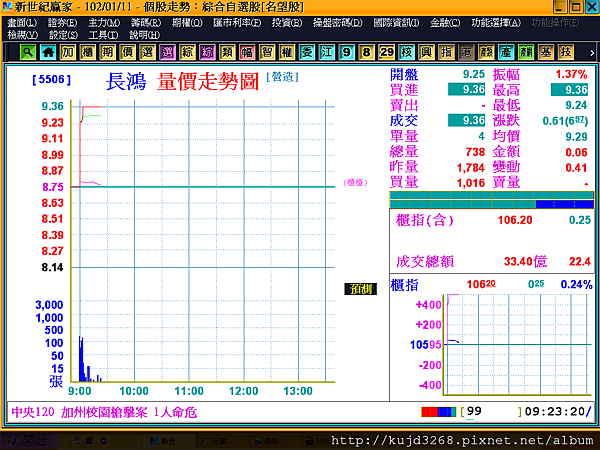The image size is (600, 450).
Task: Click the buy/sell volume ratio bar
Action: (492, 200)
